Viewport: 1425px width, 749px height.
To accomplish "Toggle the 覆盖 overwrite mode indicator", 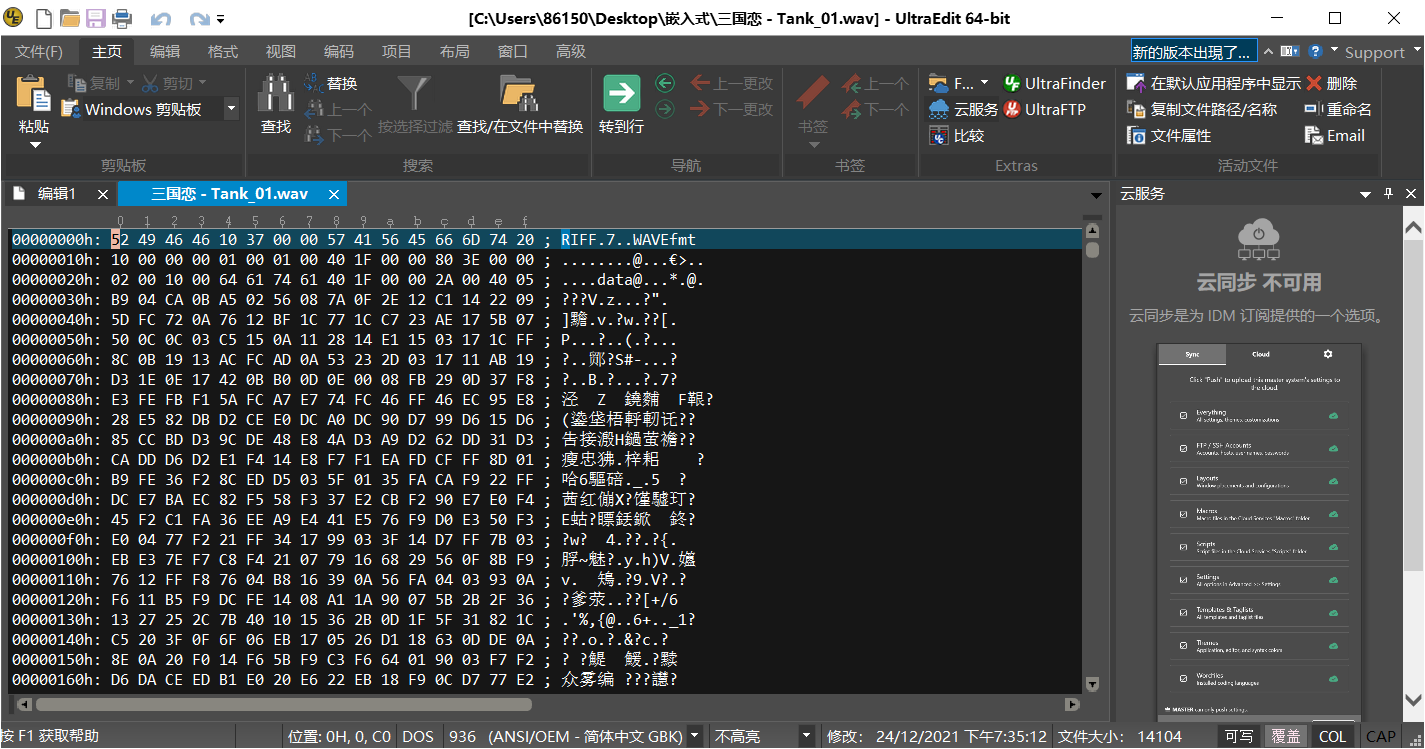I will [1286, 737].
